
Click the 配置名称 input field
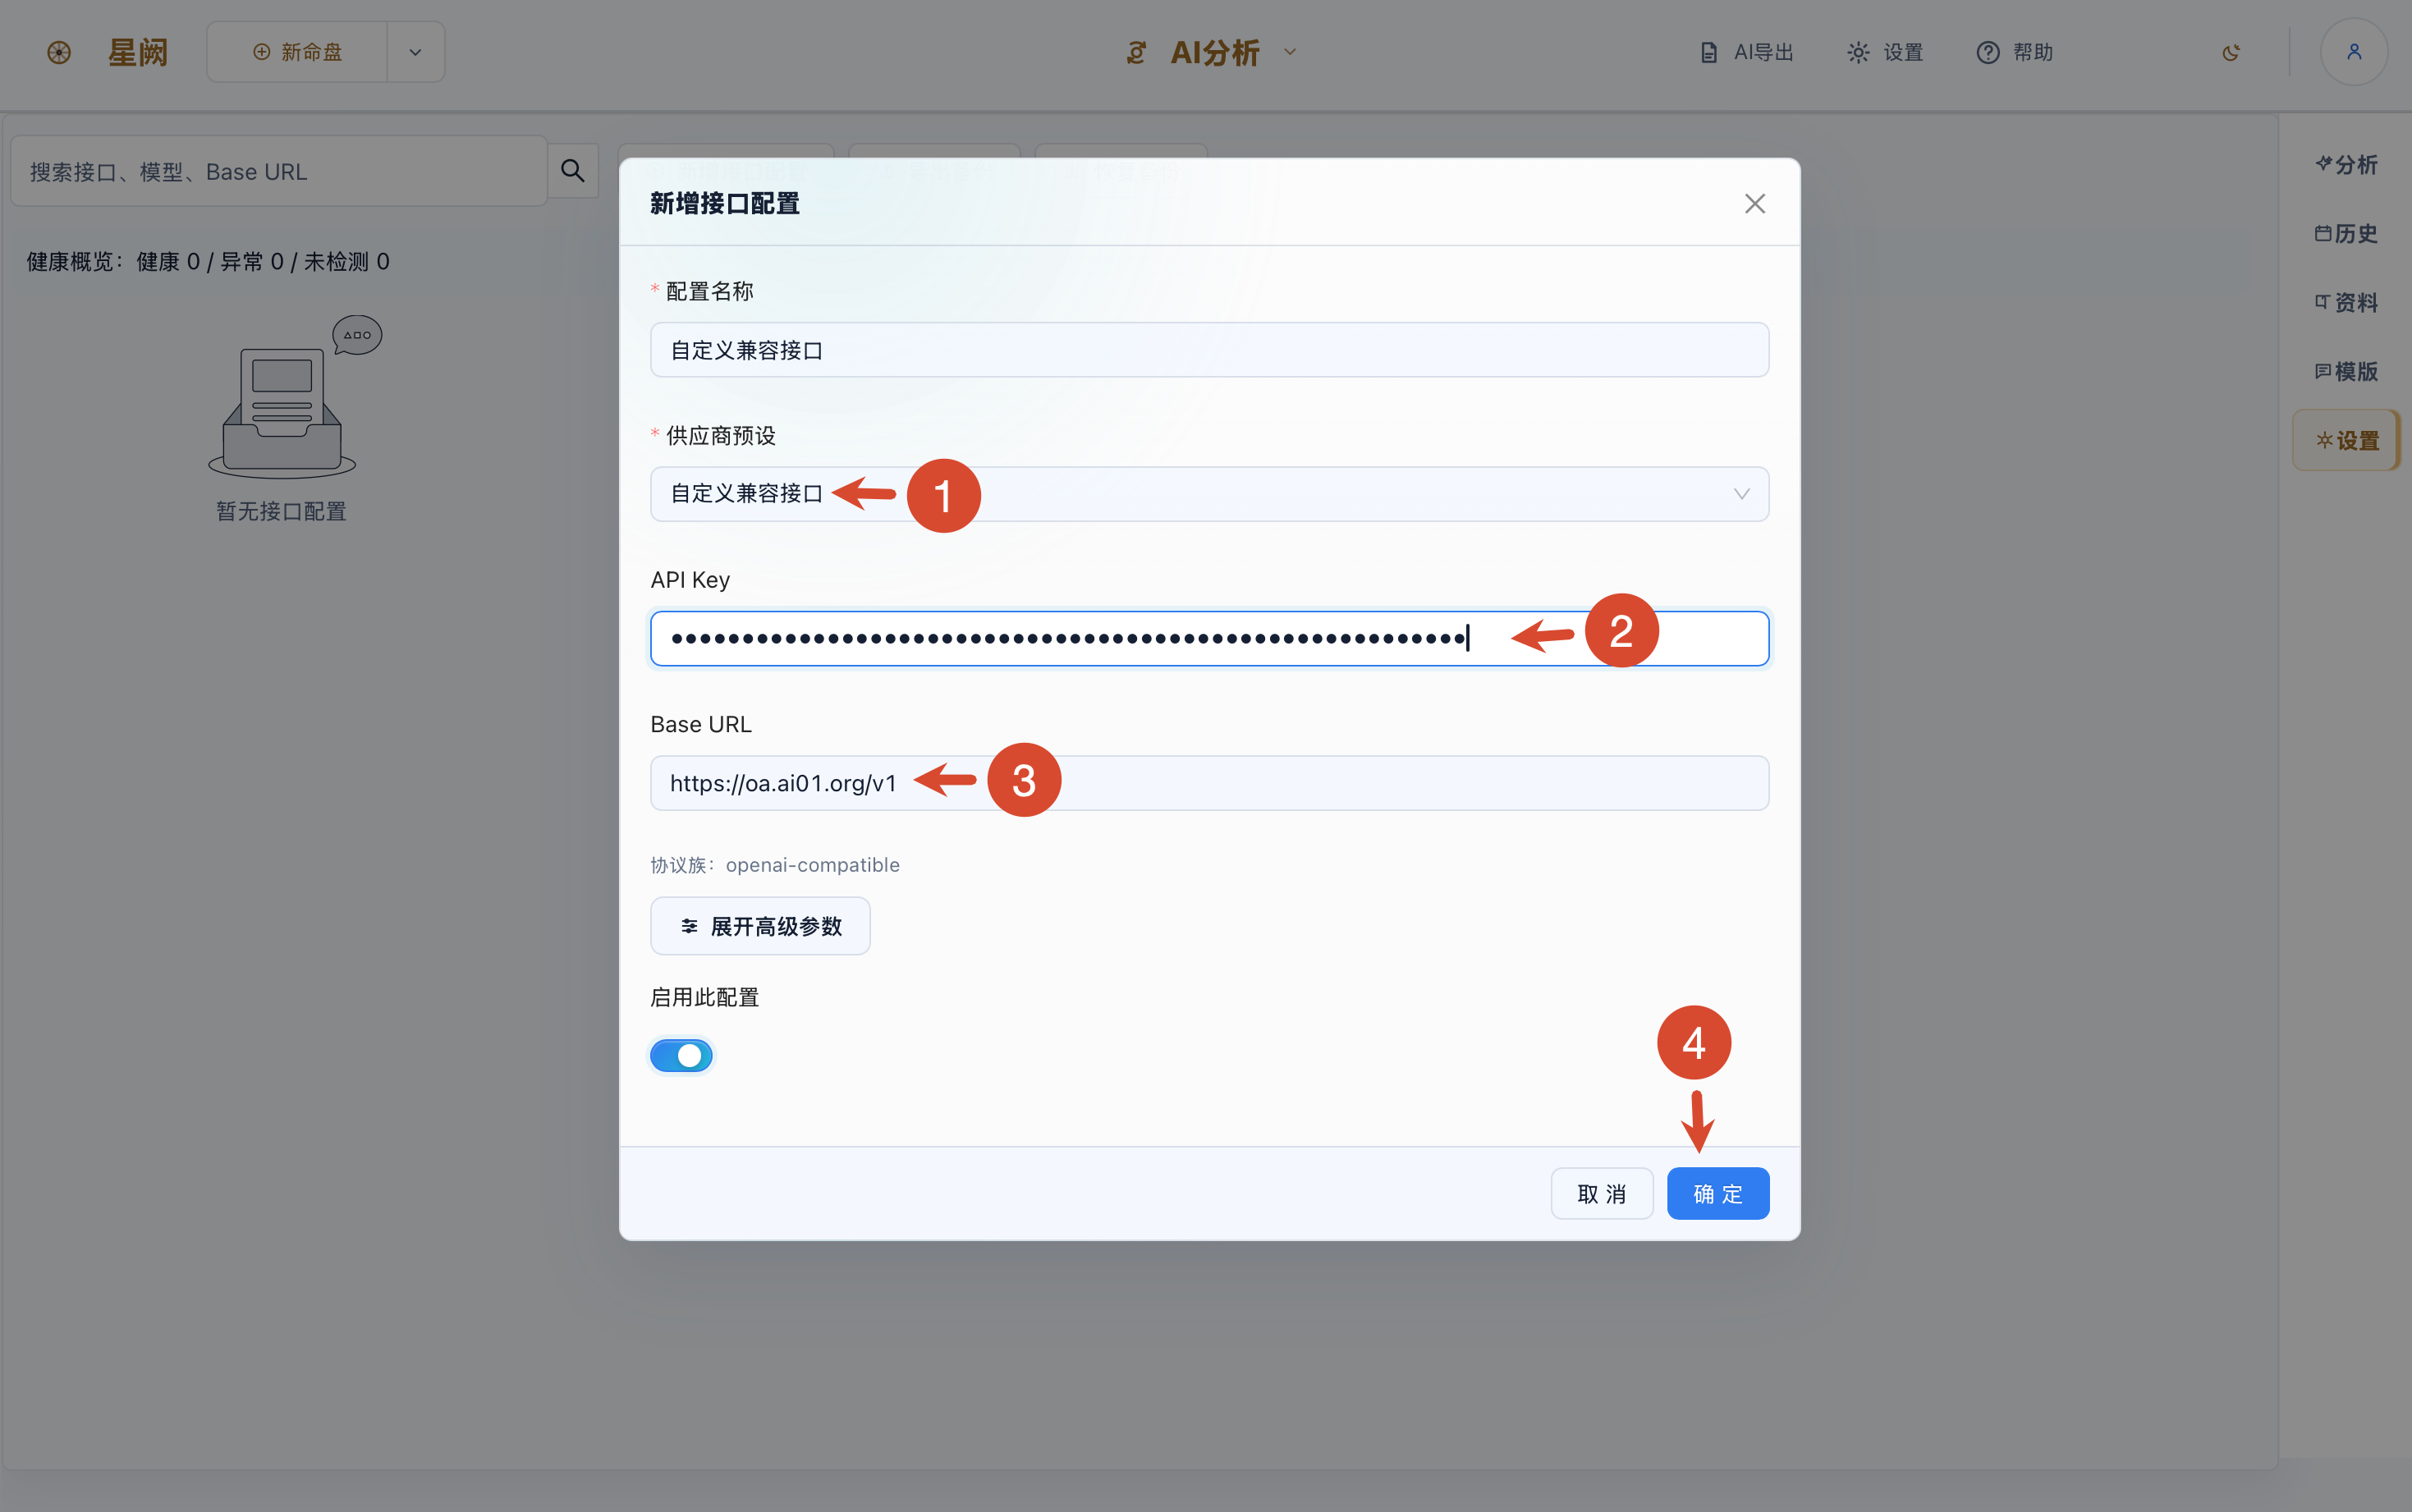pos(1209,350)
